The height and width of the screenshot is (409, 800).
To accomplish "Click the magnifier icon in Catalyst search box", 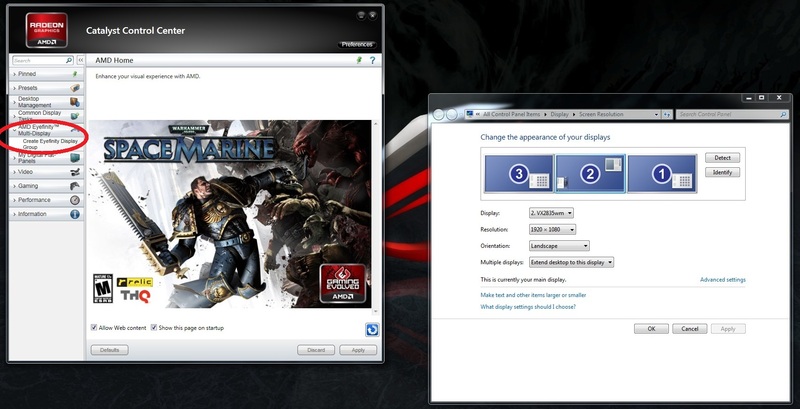I will (x=69, y=60).
